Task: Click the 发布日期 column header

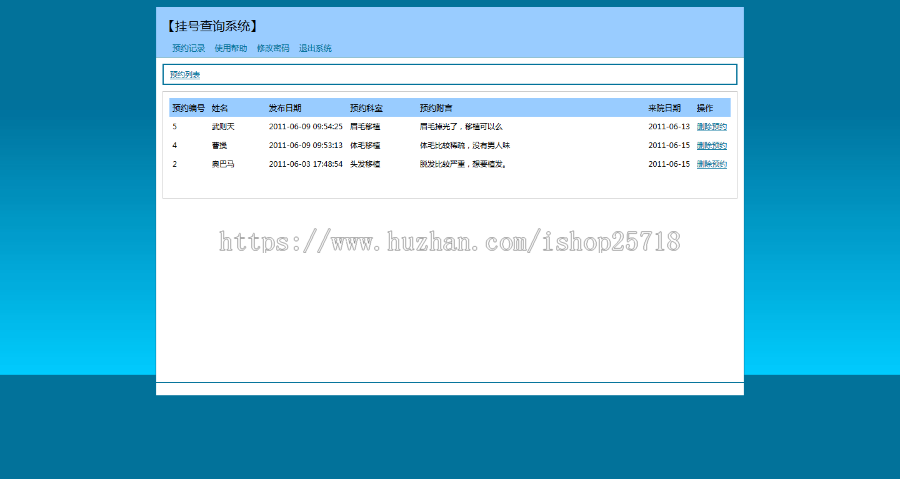Action: coord(285,108)
